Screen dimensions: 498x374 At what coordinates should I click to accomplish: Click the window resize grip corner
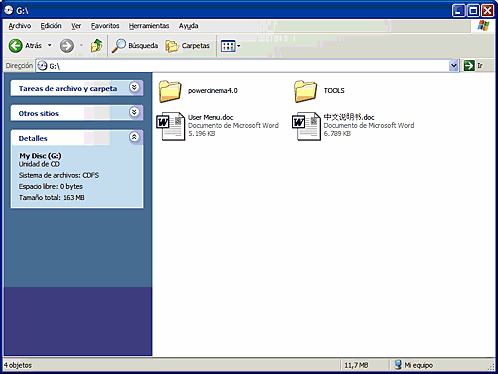pos(491,367)
